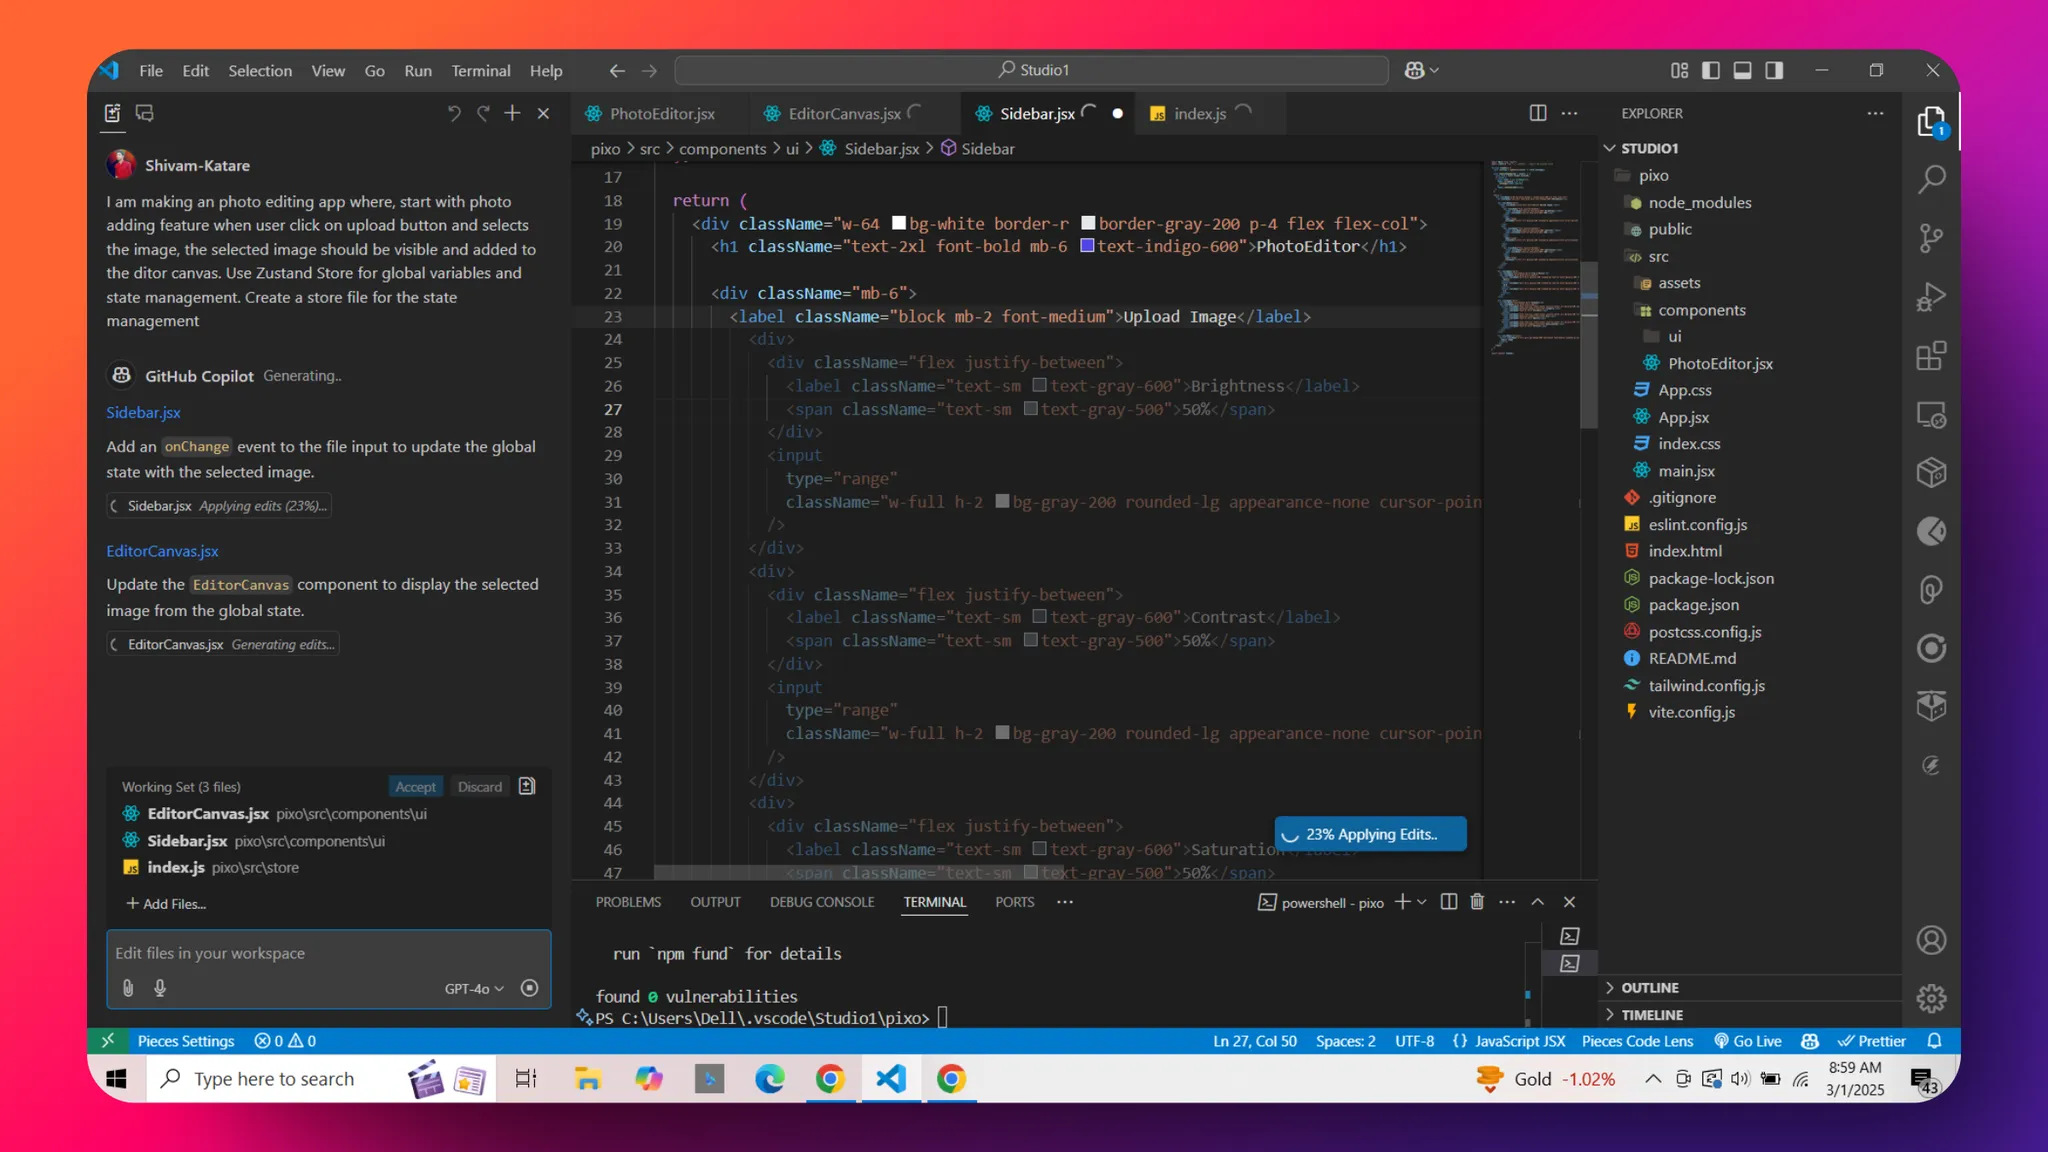The height and width of the screenshot is (1152, 2048).
Task: Open new terminal launch profile dropdown
Action: pyautogui.click(x=1422, y=902)
